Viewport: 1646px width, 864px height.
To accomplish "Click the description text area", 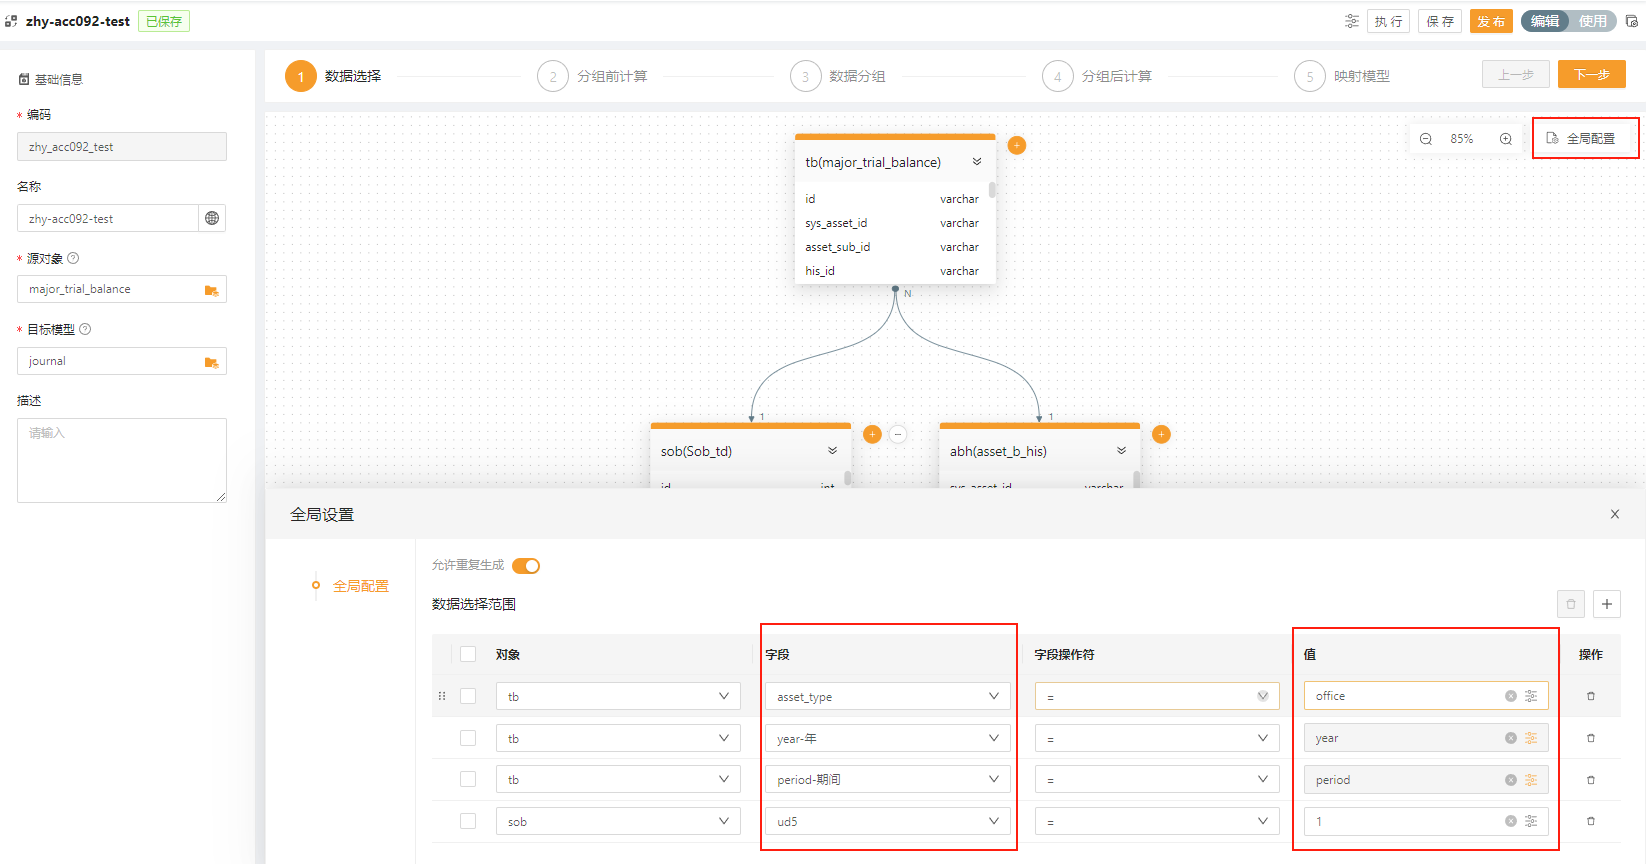I will (x=122, y=460).
